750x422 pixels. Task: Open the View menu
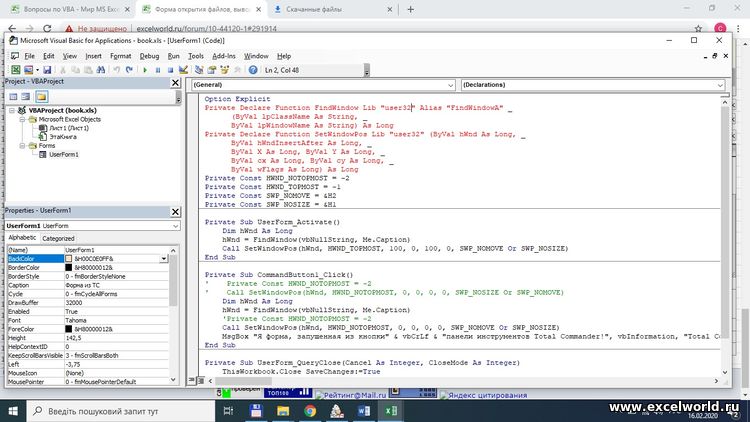[70, 56]
